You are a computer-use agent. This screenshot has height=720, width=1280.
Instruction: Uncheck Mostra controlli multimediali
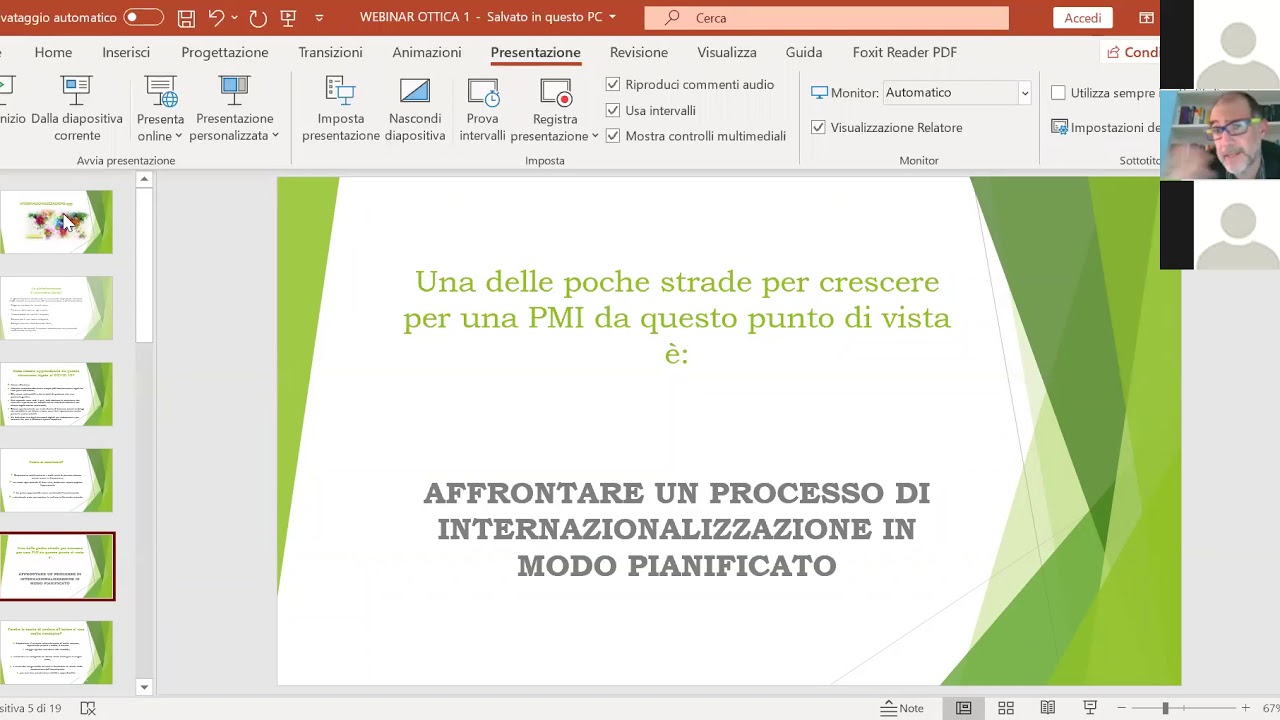[613, 136]
